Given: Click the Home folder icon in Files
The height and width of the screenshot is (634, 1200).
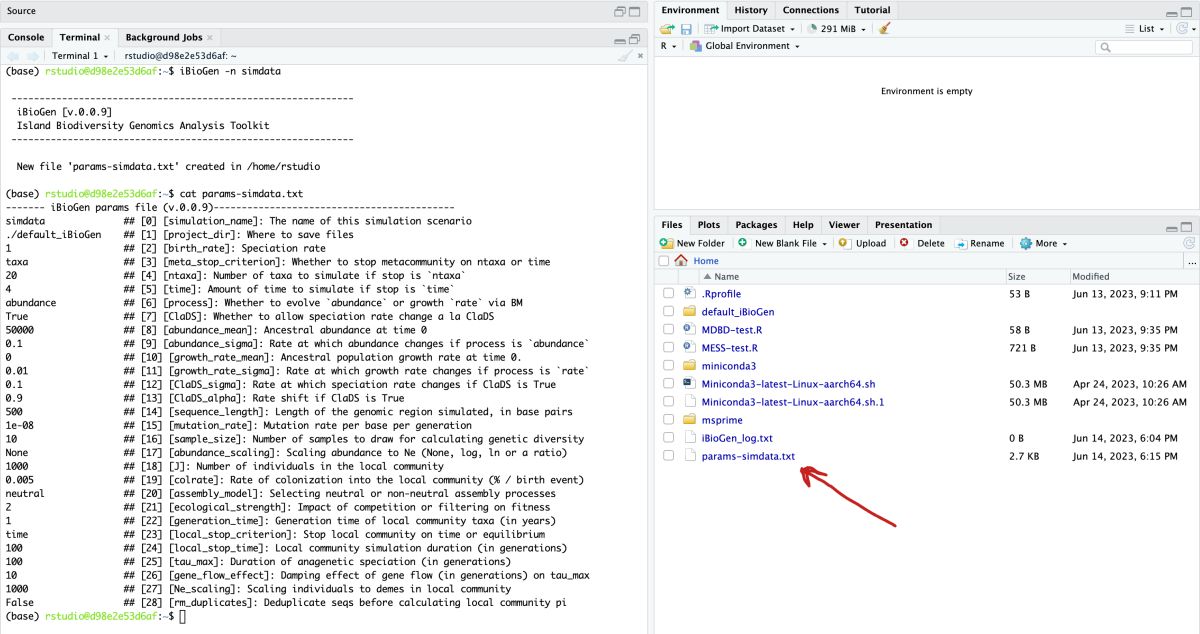Looking at the screenshot, I should (681, 261).
